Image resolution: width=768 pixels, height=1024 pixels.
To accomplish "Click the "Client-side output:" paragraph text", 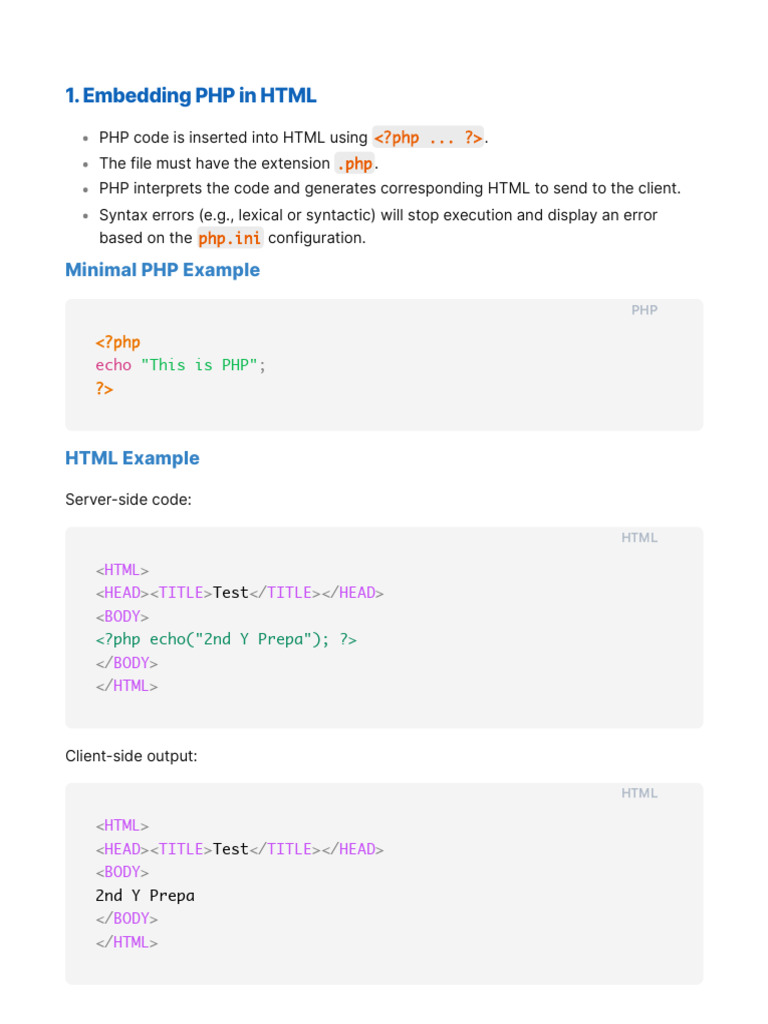I will 131,756.
